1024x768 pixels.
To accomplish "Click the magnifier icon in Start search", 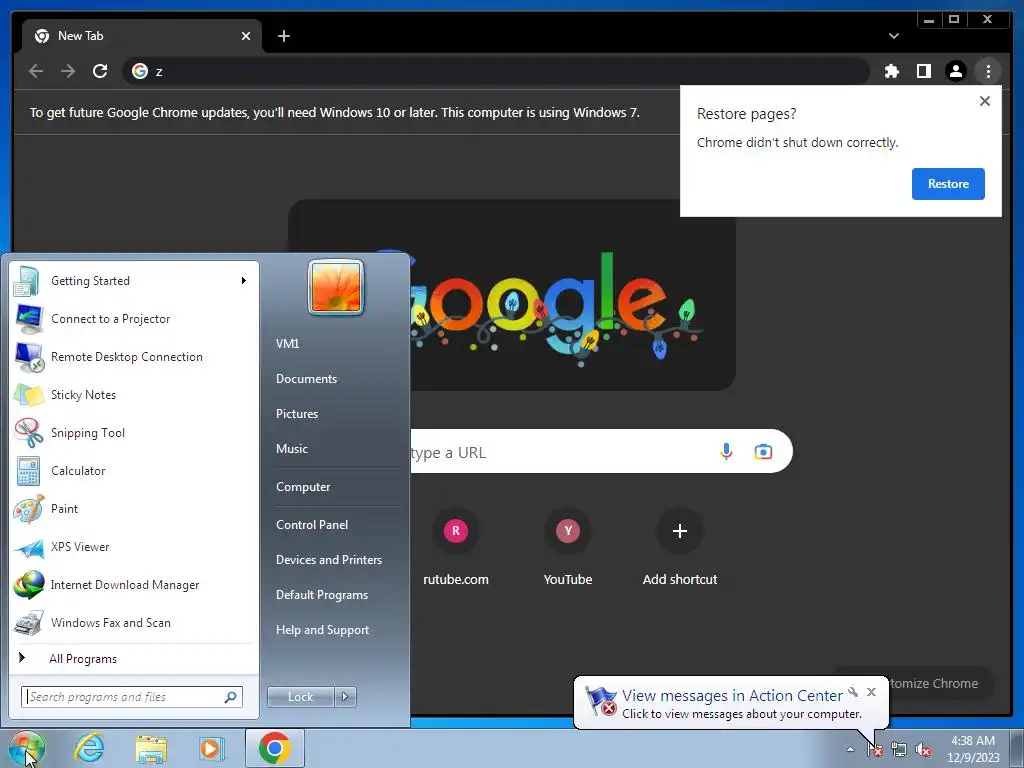I will click(x=231, y=697).
